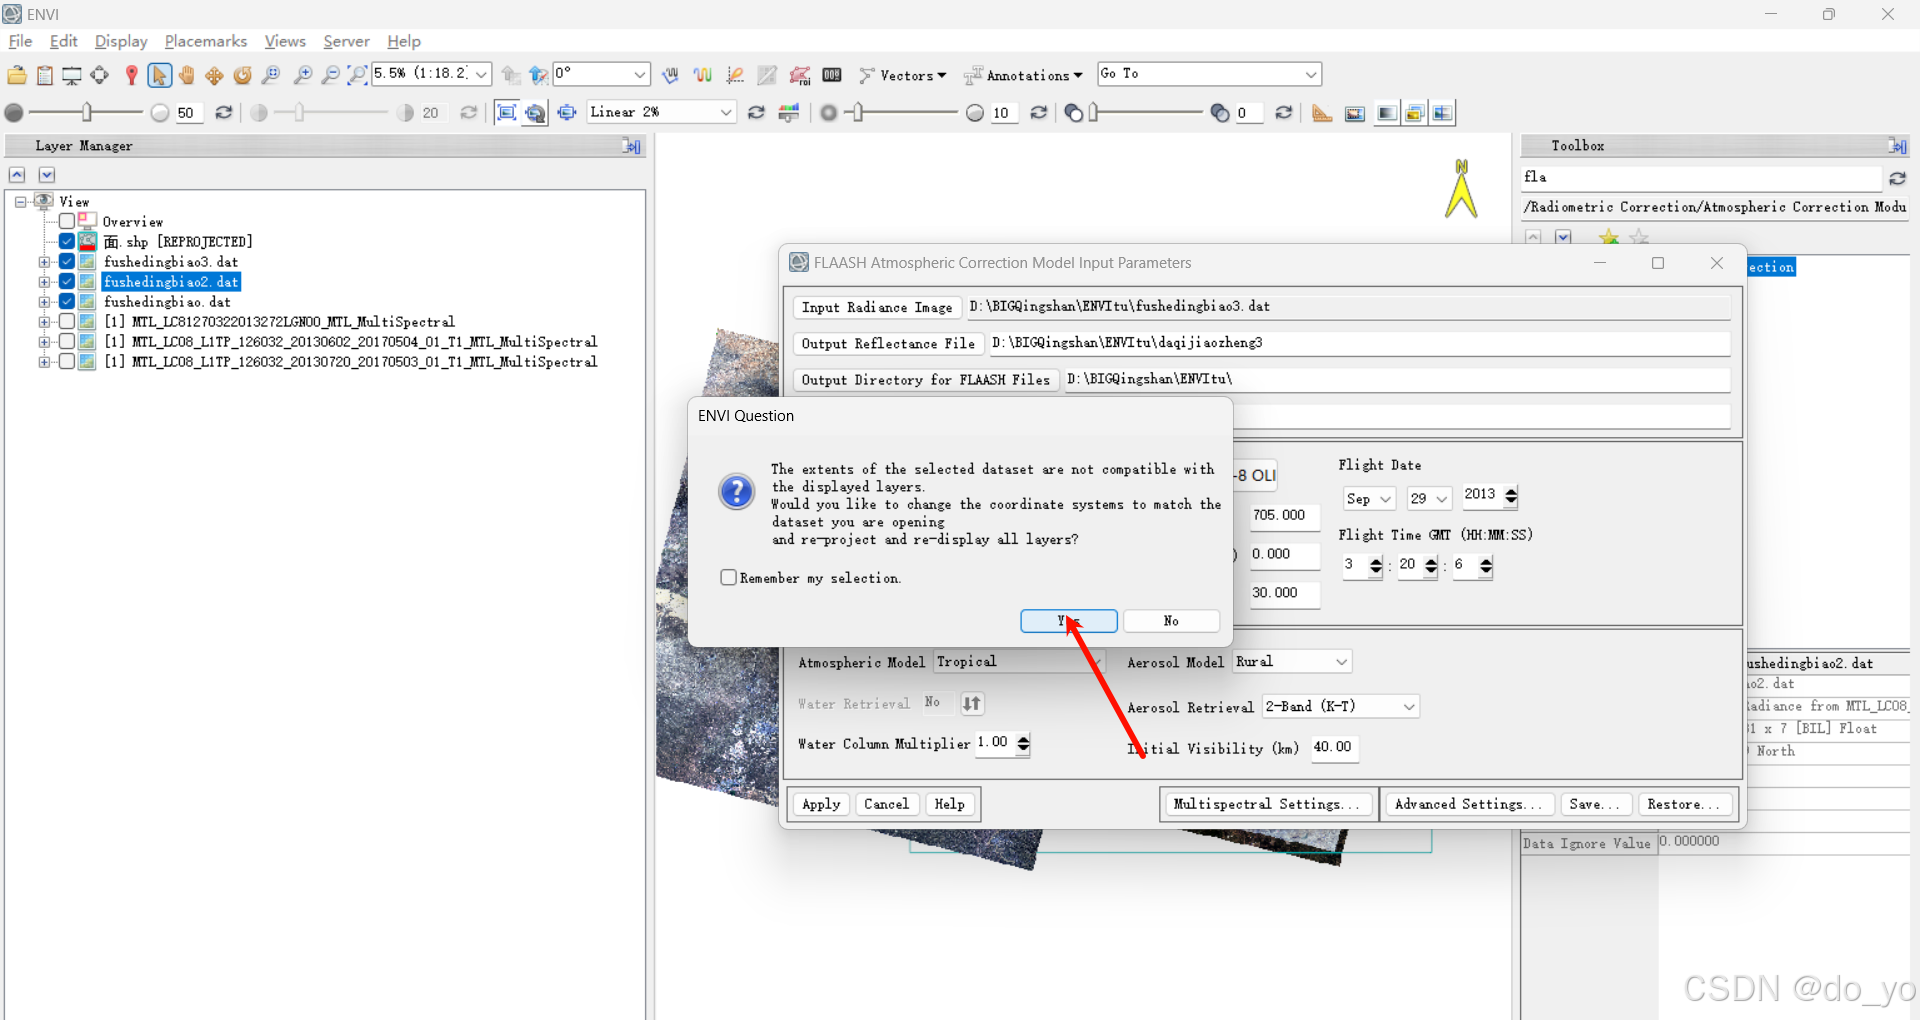Click the Toolbox search field
Image resolution: width=1920 pixels, height=1020 pixels.
click(1701, 177)
